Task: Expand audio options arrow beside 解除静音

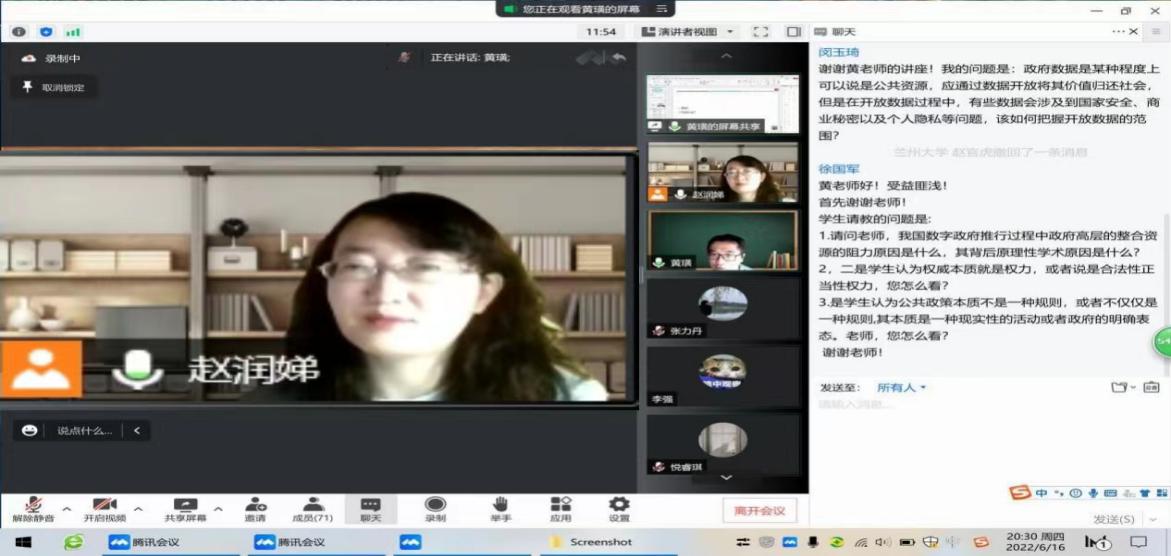Action: [67, 509]
